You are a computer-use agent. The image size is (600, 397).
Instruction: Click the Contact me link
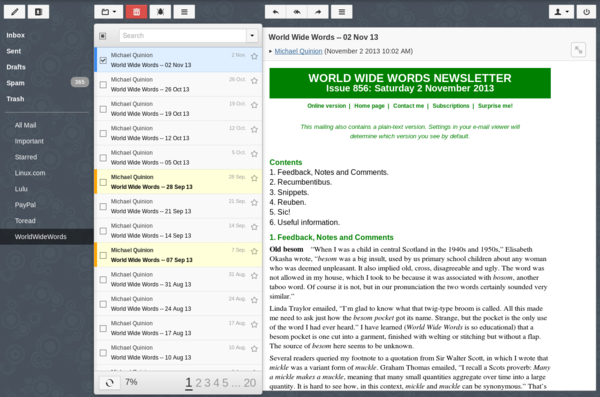[408, 106]
